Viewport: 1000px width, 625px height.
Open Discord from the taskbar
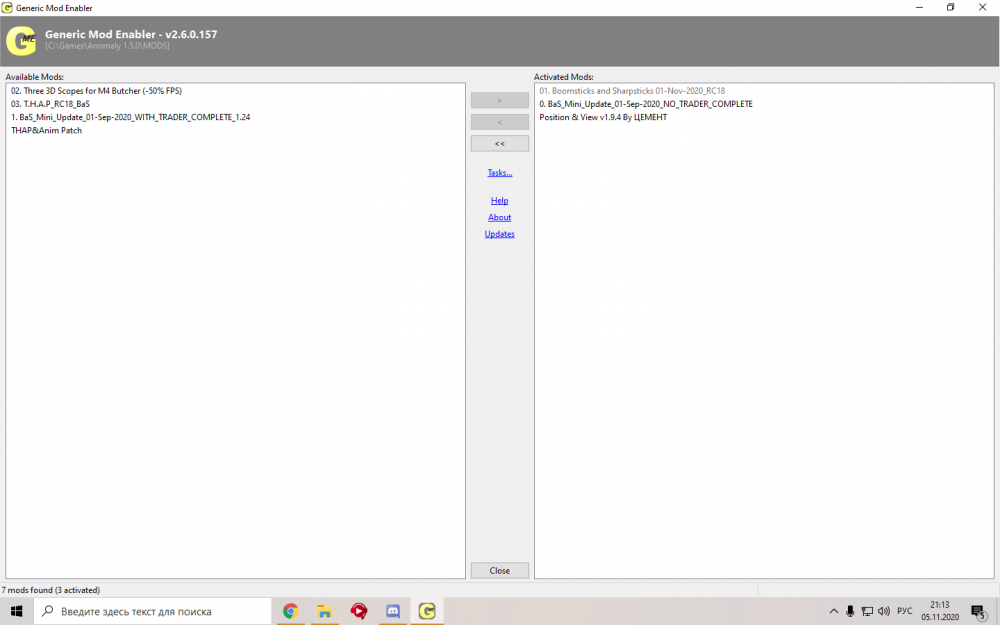[393, 611]
